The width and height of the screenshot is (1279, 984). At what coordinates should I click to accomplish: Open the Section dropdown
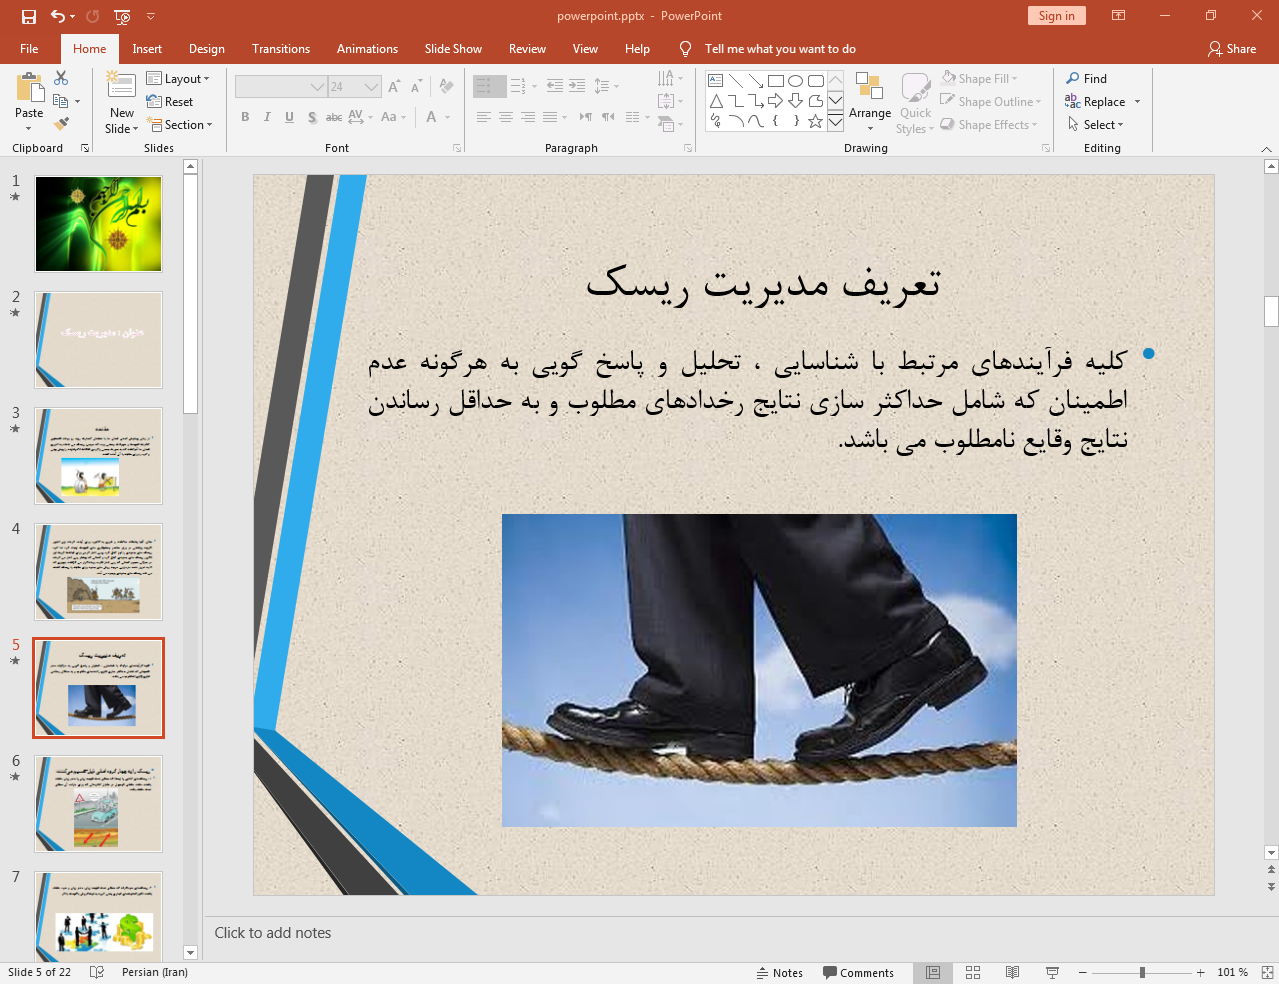tap(180, 124)
